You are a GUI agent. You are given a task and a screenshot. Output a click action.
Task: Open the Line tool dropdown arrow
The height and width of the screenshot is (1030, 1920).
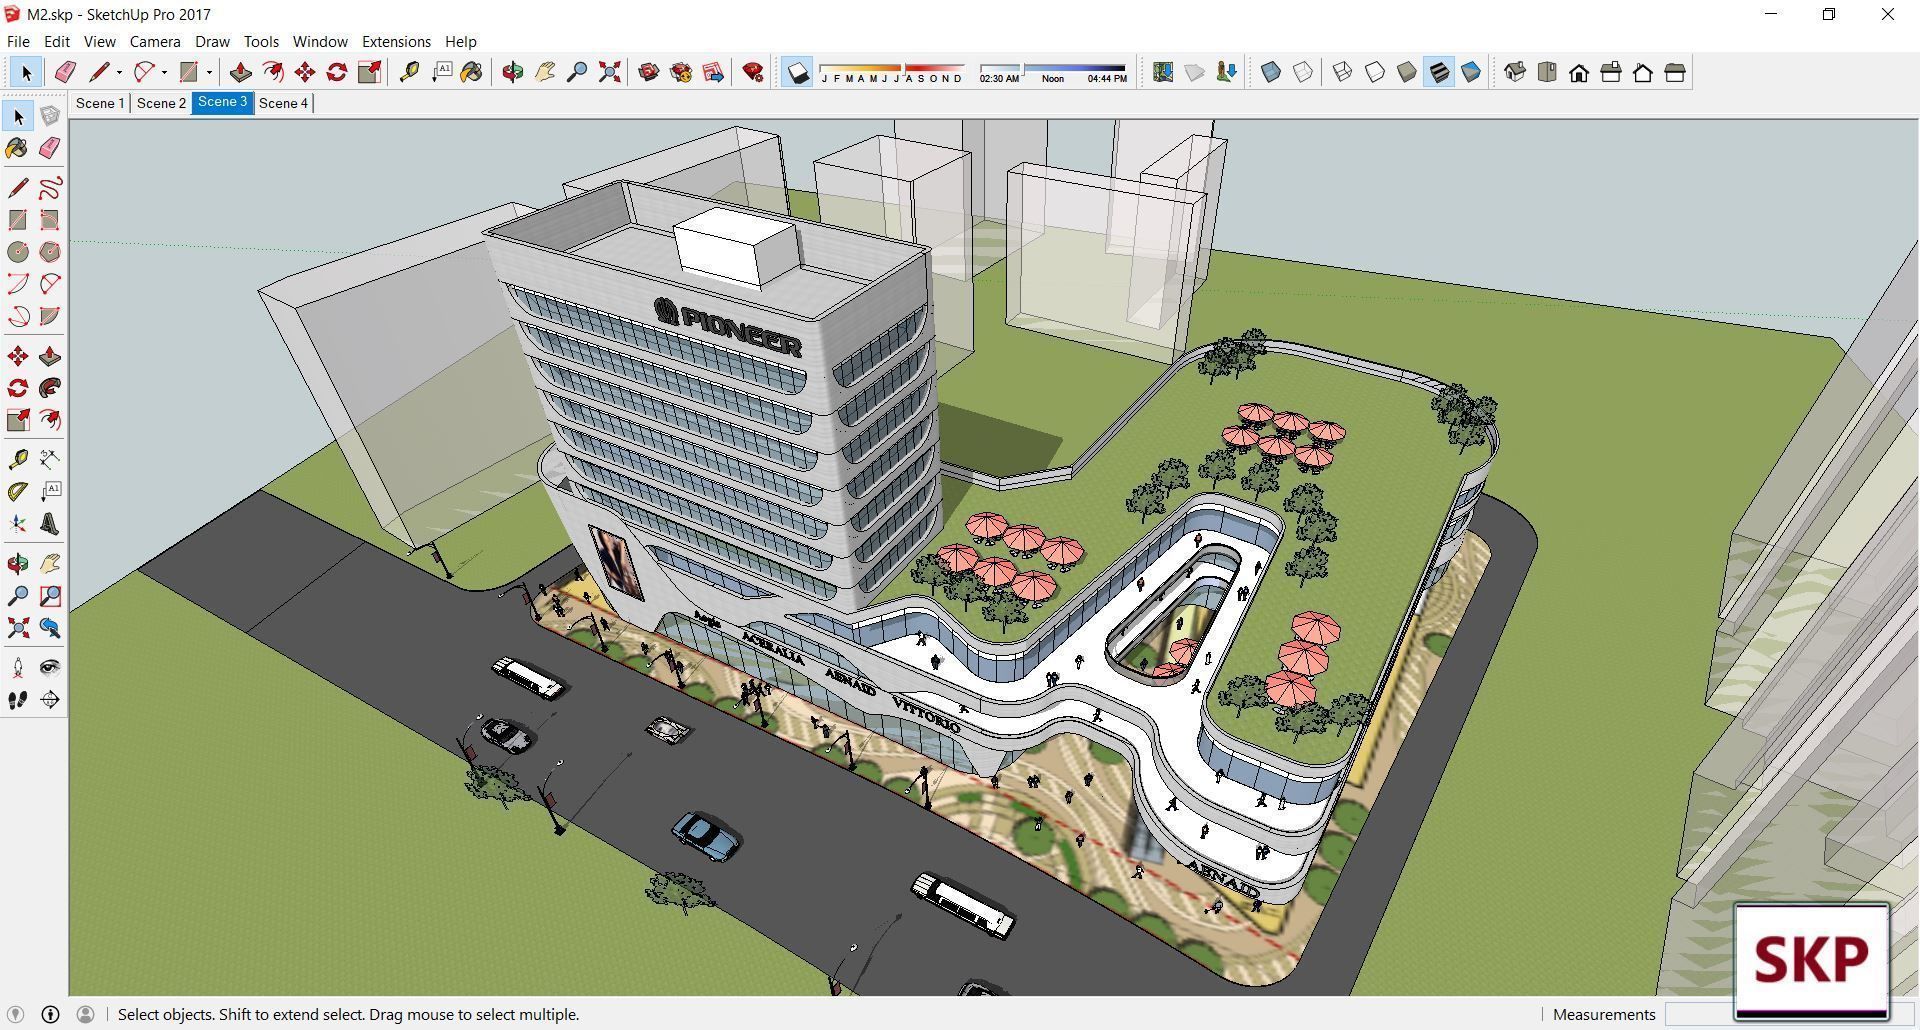click(119, 72)
